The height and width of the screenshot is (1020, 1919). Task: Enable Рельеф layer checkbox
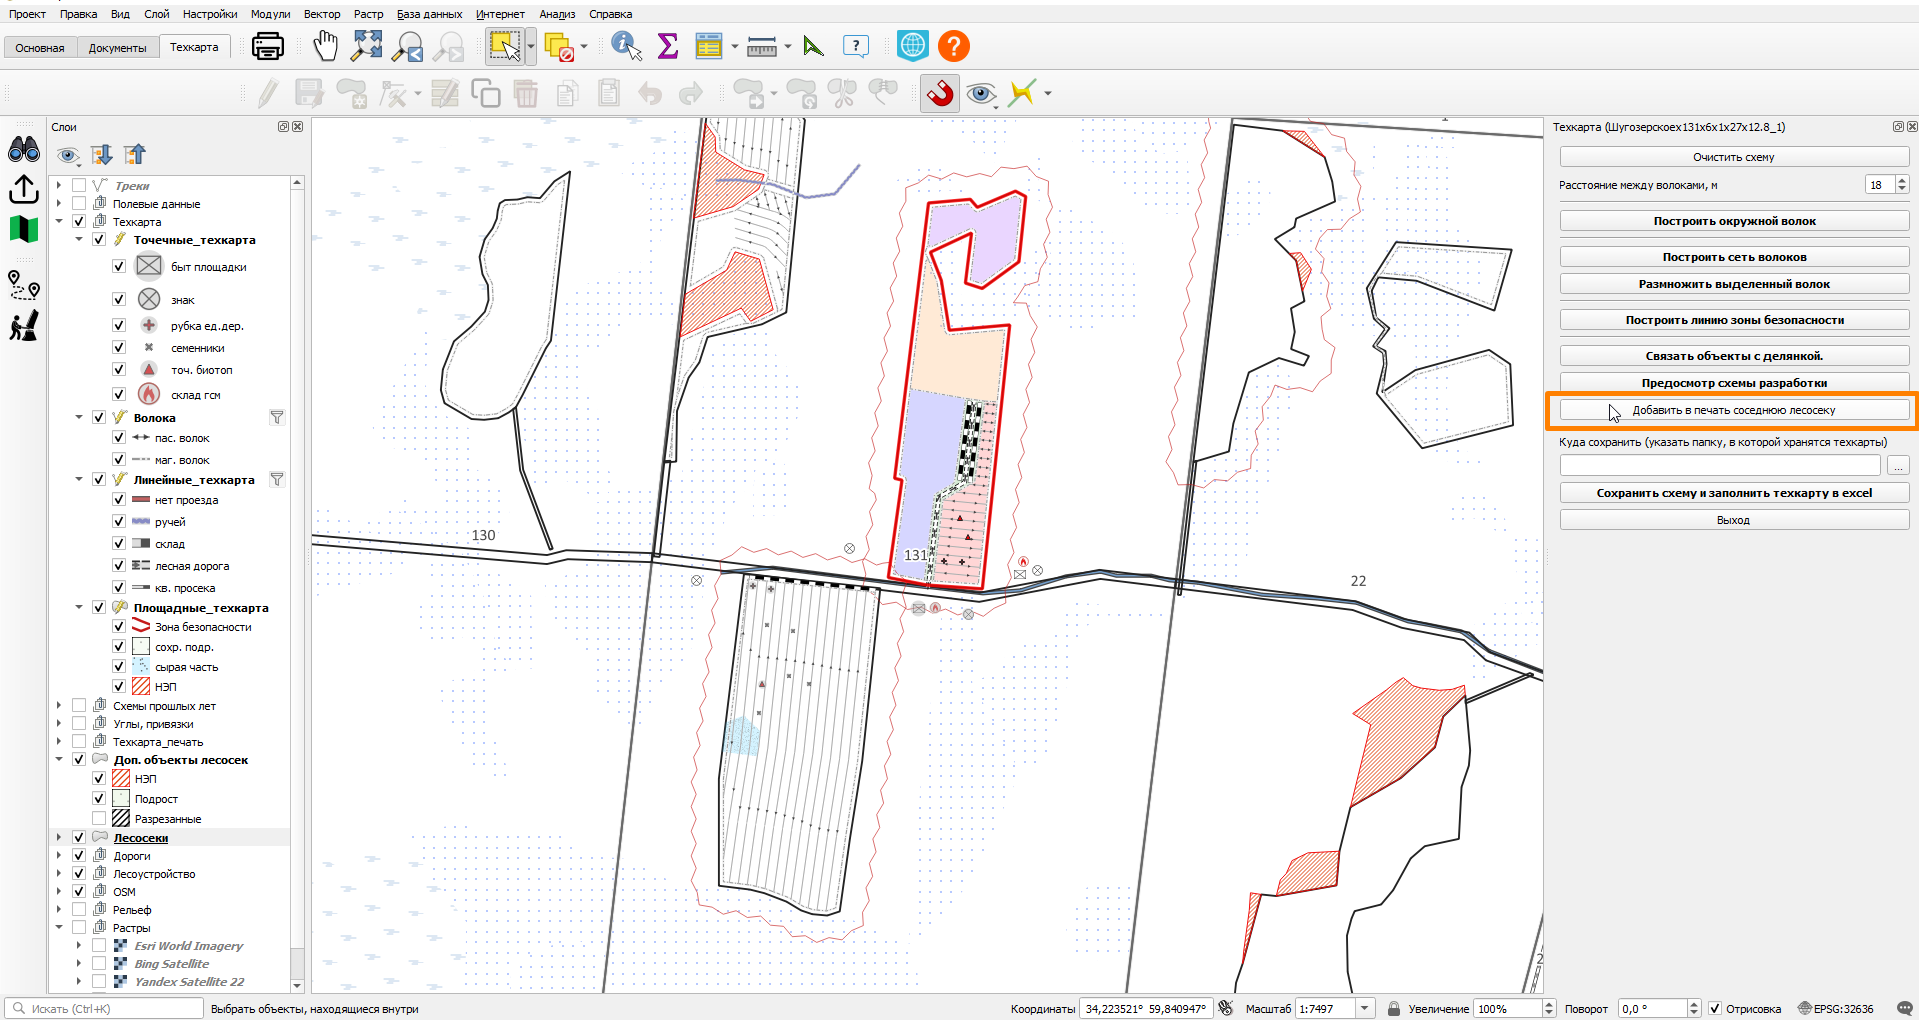click(x=79, y=910)
